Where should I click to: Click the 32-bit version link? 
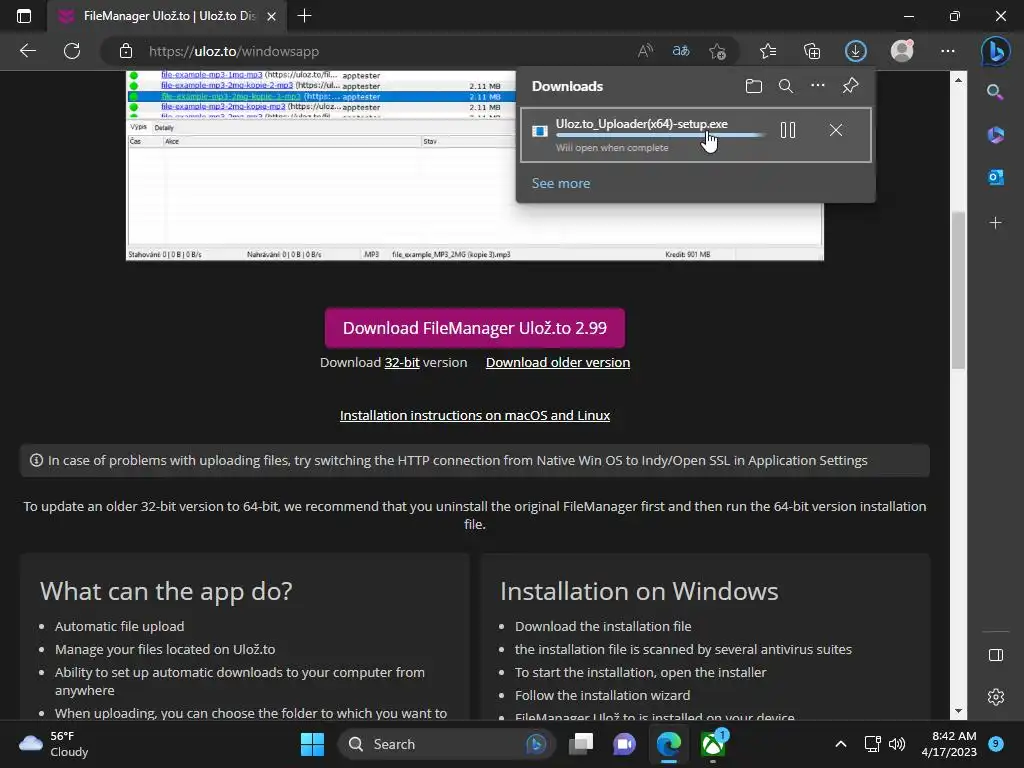[x=402, y=362]
